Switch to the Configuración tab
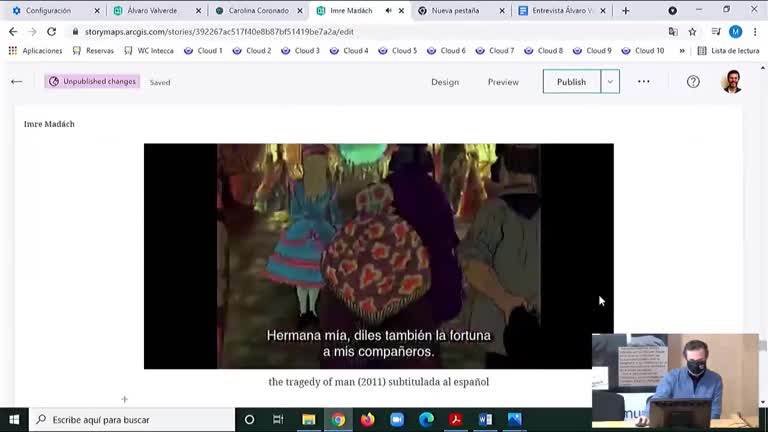Image resolution: width=768 pixels, height=432 pixels. tap(56, 10)
